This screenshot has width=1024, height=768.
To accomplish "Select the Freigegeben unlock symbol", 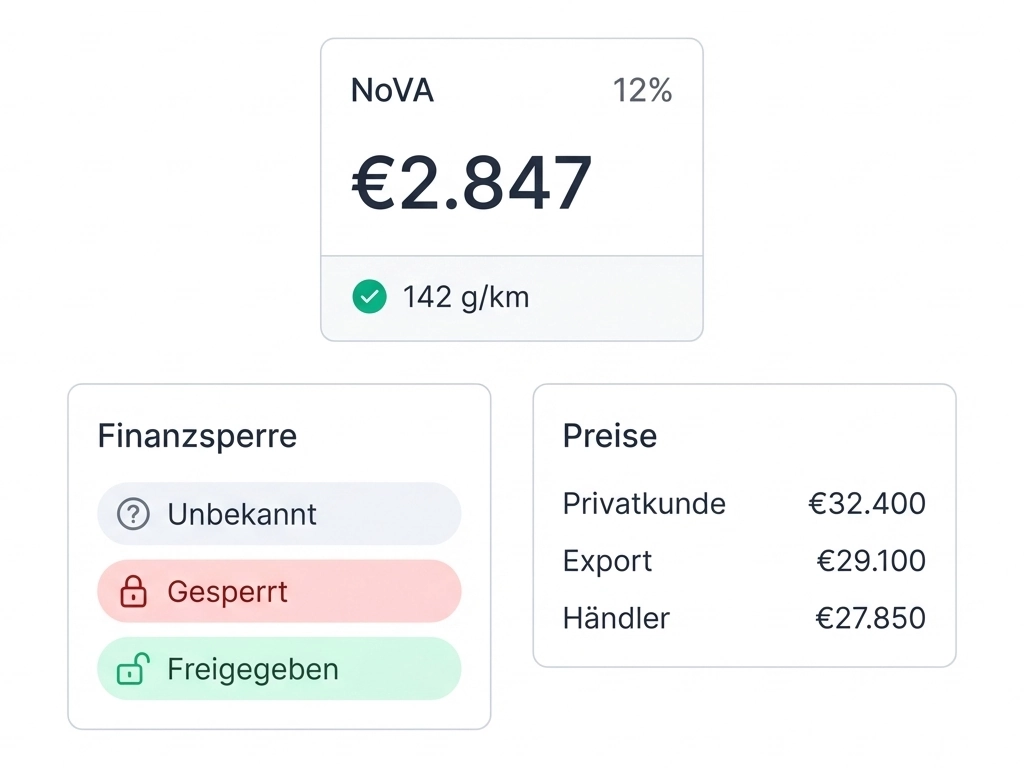I will tap(131, 669).
